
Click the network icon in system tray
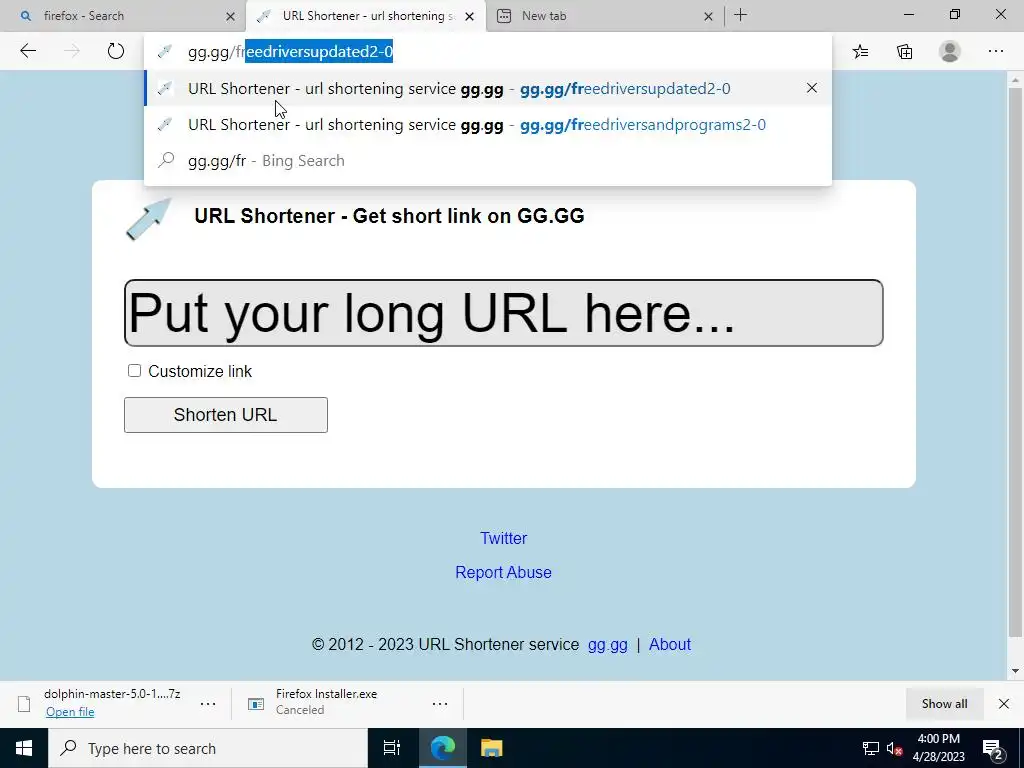point(871,748)
